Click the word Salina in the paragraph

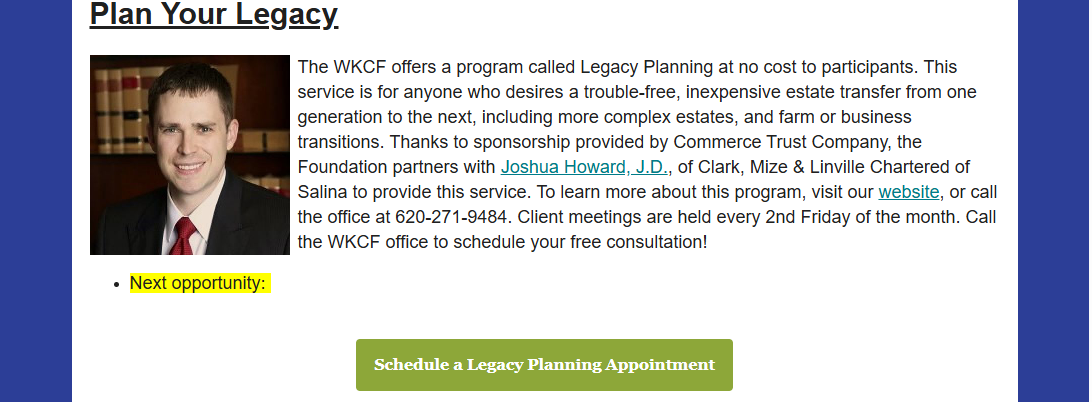click(x=322, y=192)
